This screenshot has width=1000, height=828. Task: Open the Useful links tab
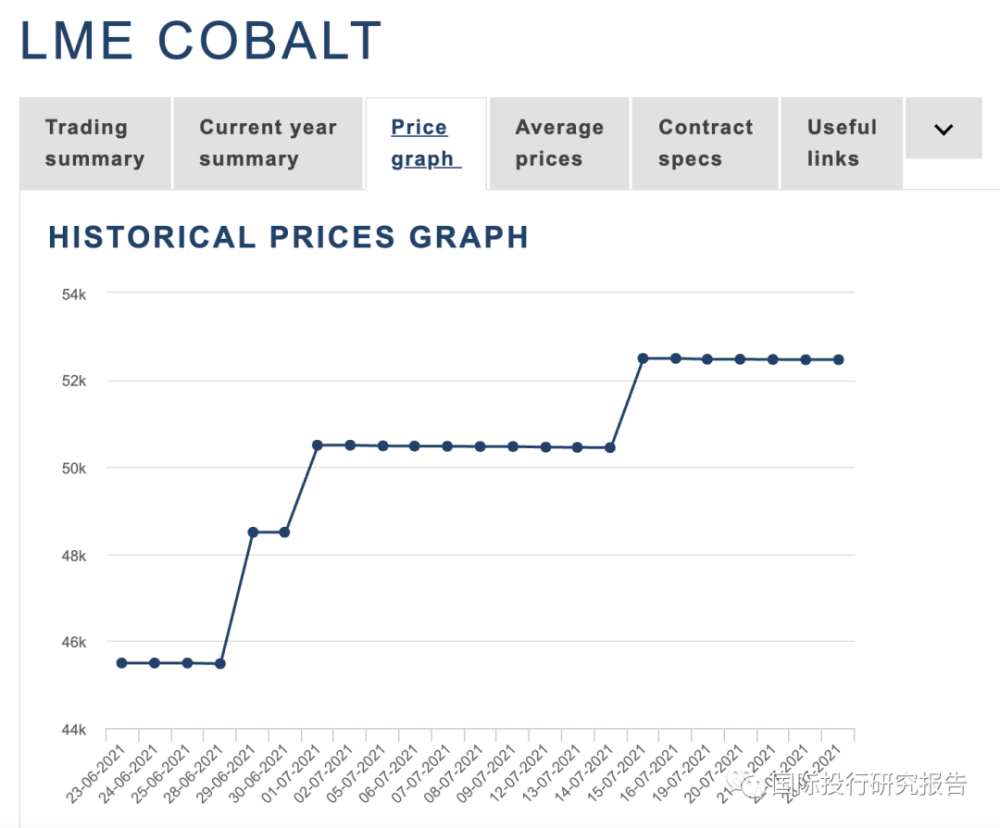841,143
